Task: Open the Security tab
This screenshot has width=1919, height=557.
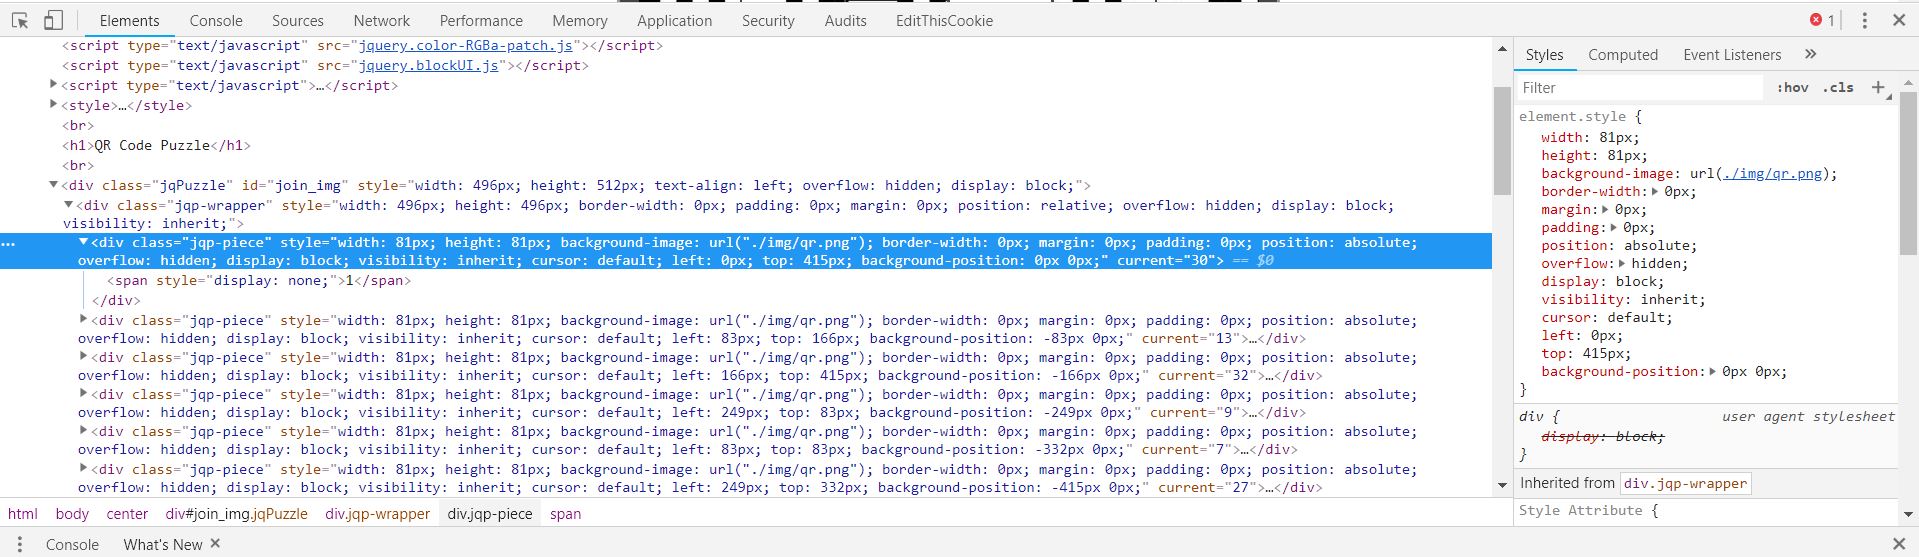Action: click(768, 20)
